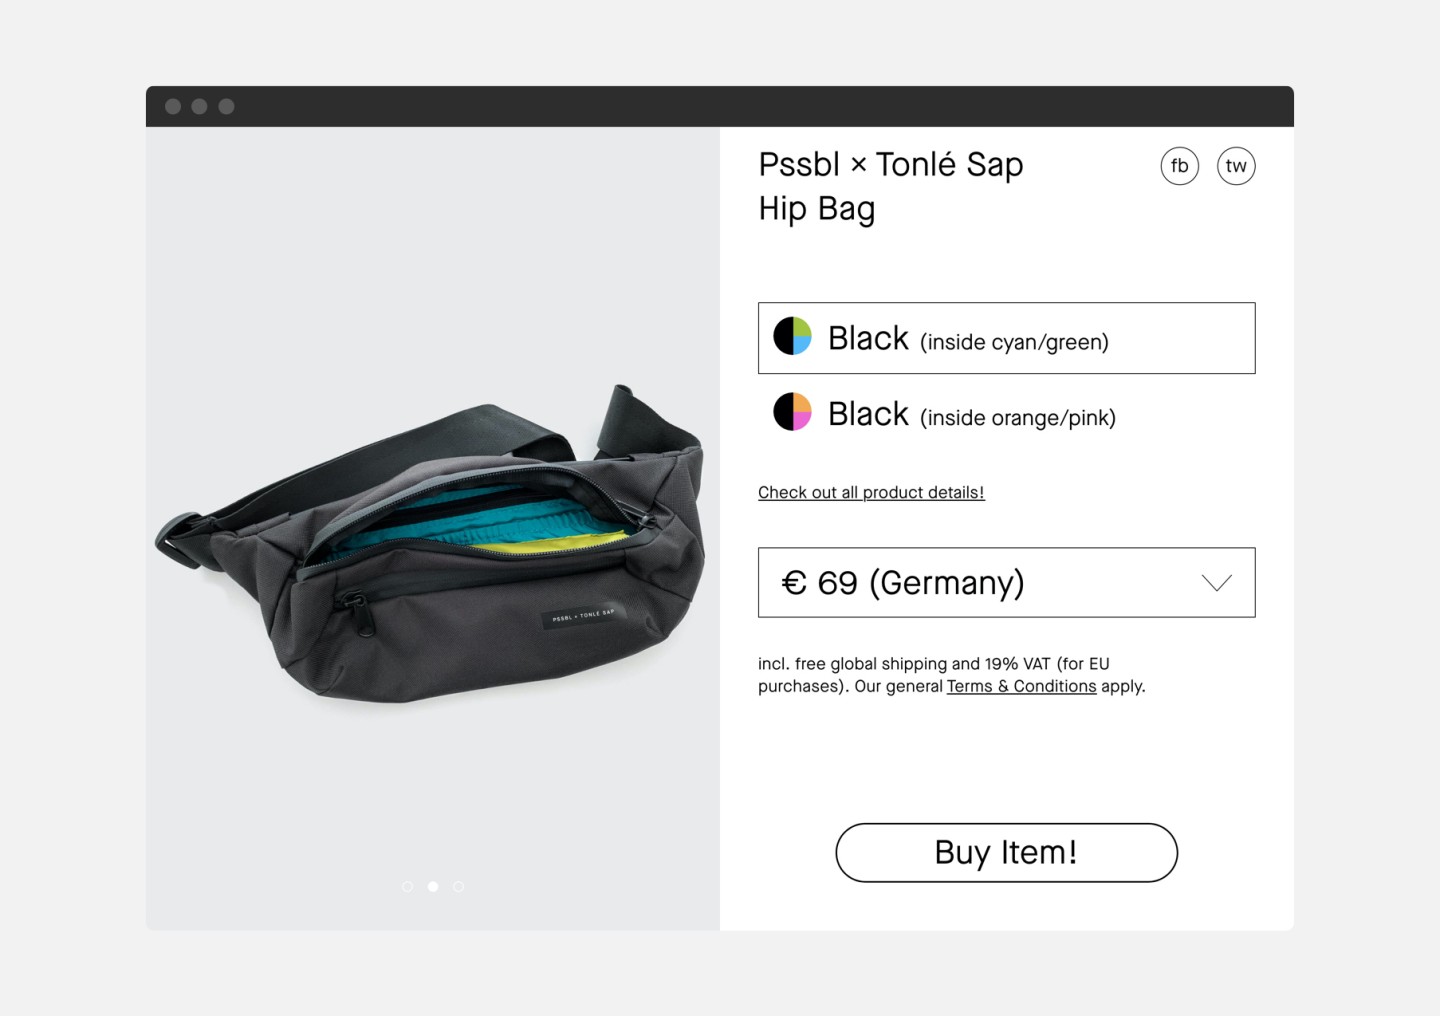Click the orange/pink color swatch circle

[x=792, y=412]
